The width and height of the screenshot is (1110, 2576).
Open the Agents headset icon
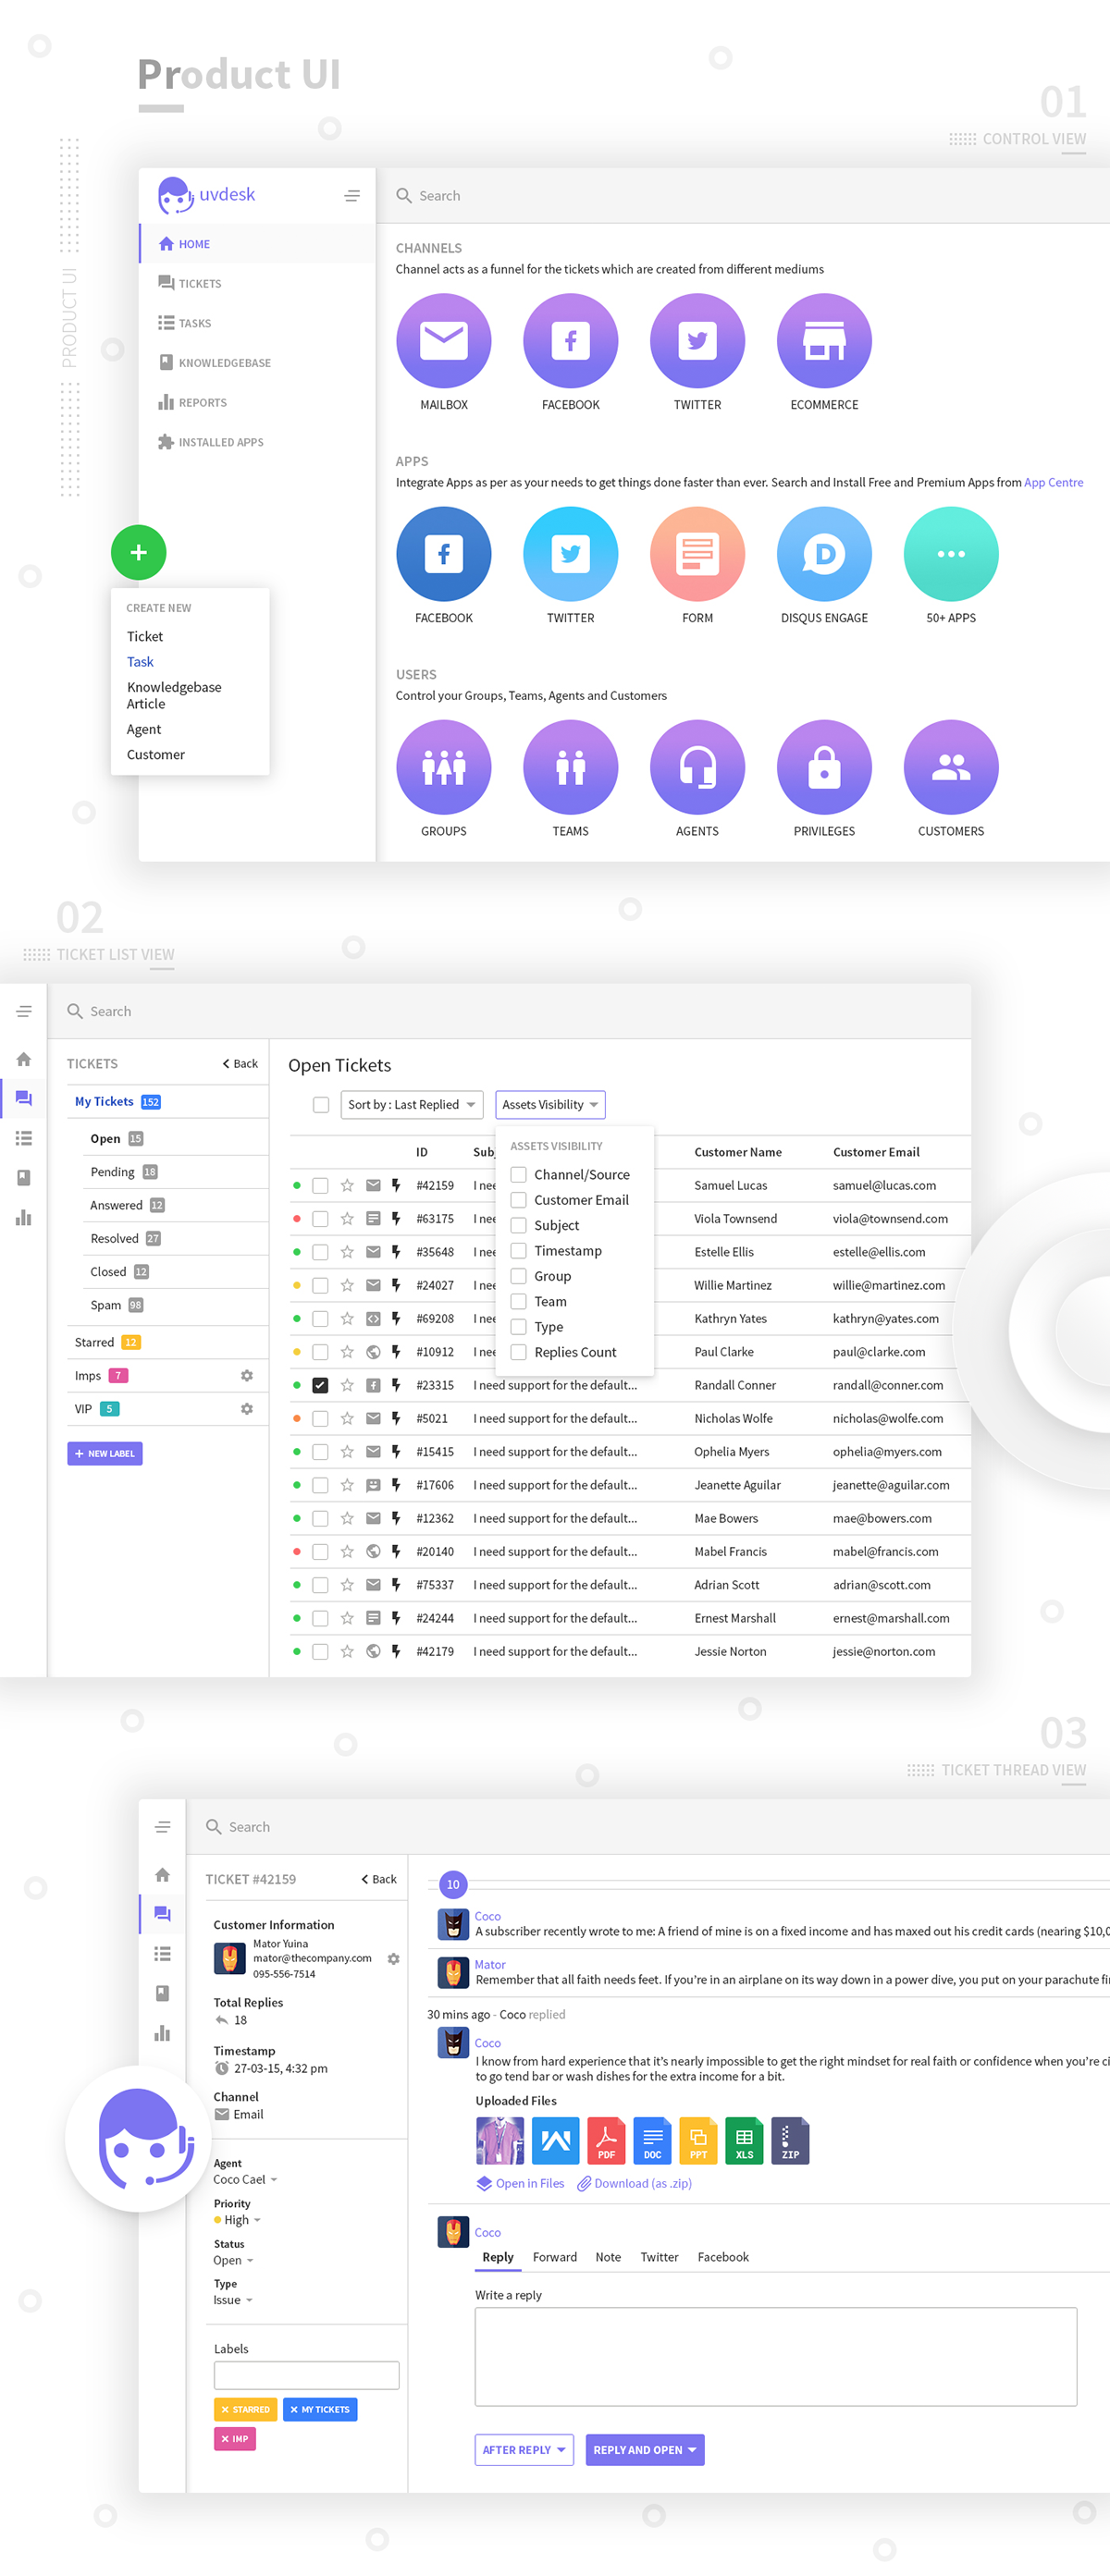(696, 766)
